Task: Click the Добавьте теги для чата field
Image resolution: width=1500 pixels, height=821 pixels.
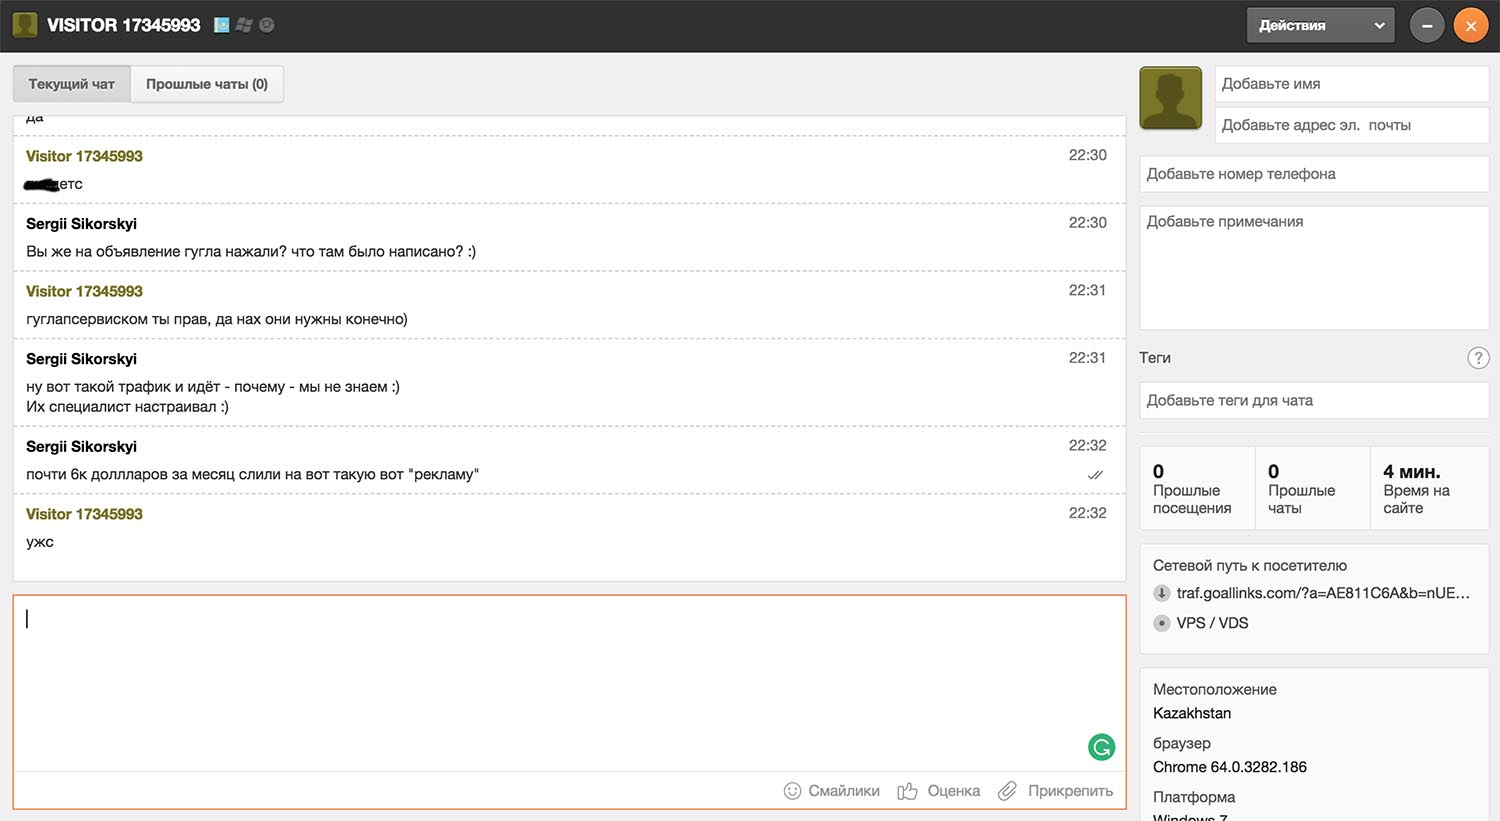Action: 1314,400
